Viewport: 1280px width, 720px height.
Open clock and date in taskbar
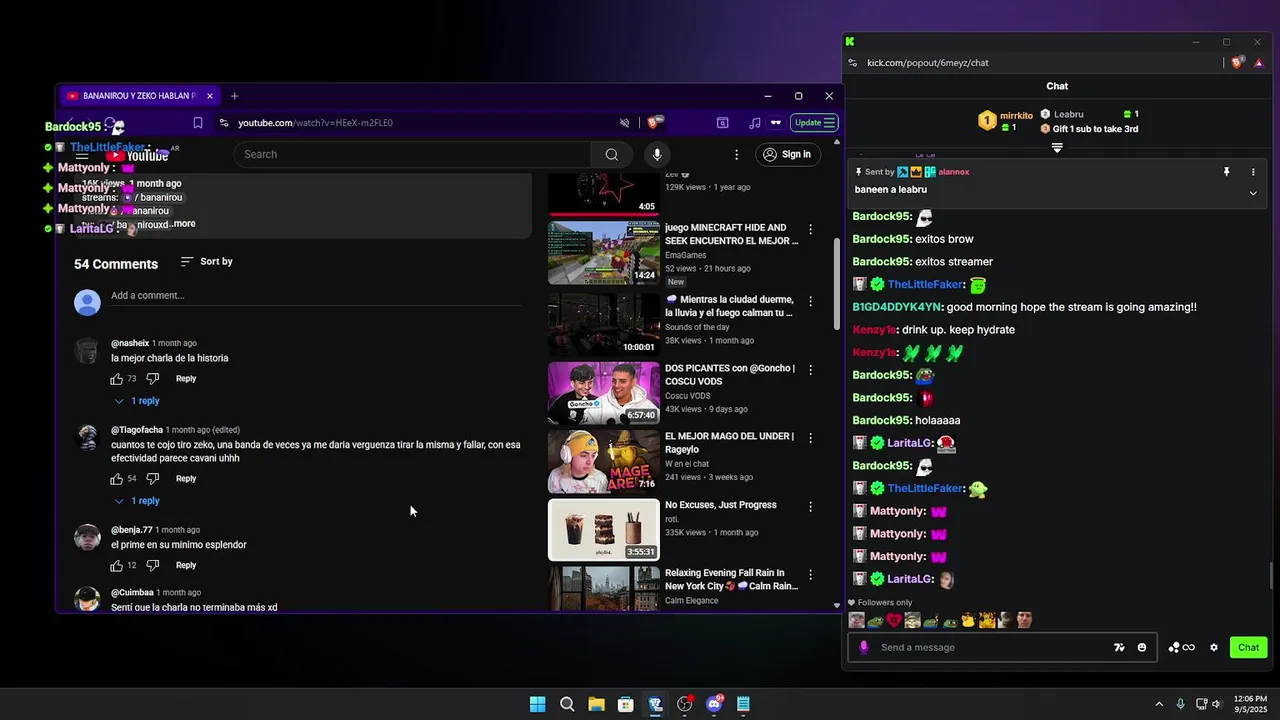pos(1250,704)
